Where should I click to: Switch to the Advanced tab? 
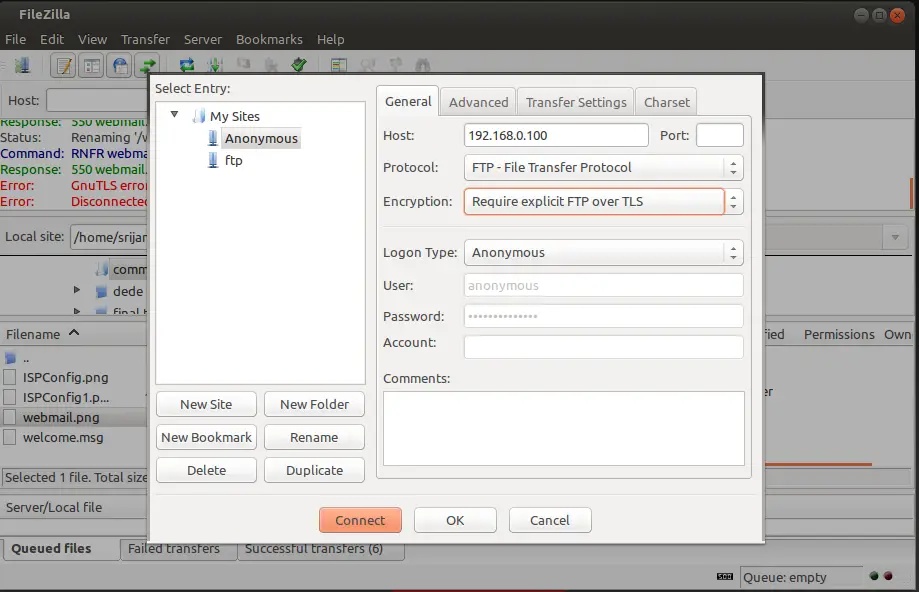pyautogui.click(x=478, y=102)
